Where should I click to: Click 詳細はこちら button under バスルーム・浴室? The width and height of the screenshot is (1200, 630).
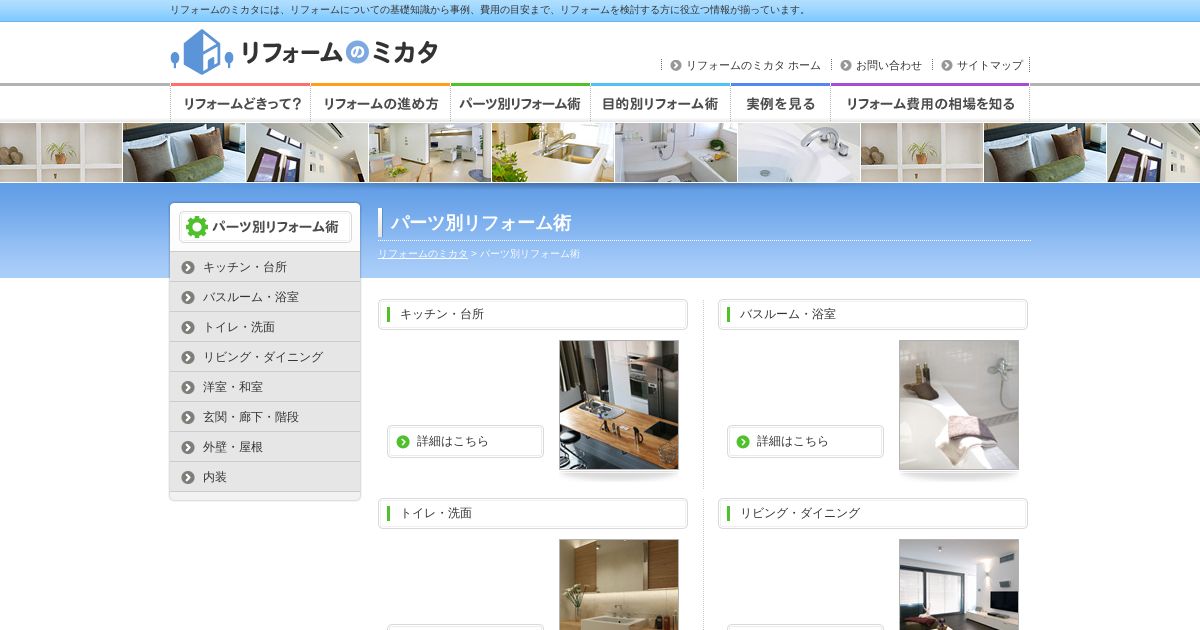[x=805, y=441]
